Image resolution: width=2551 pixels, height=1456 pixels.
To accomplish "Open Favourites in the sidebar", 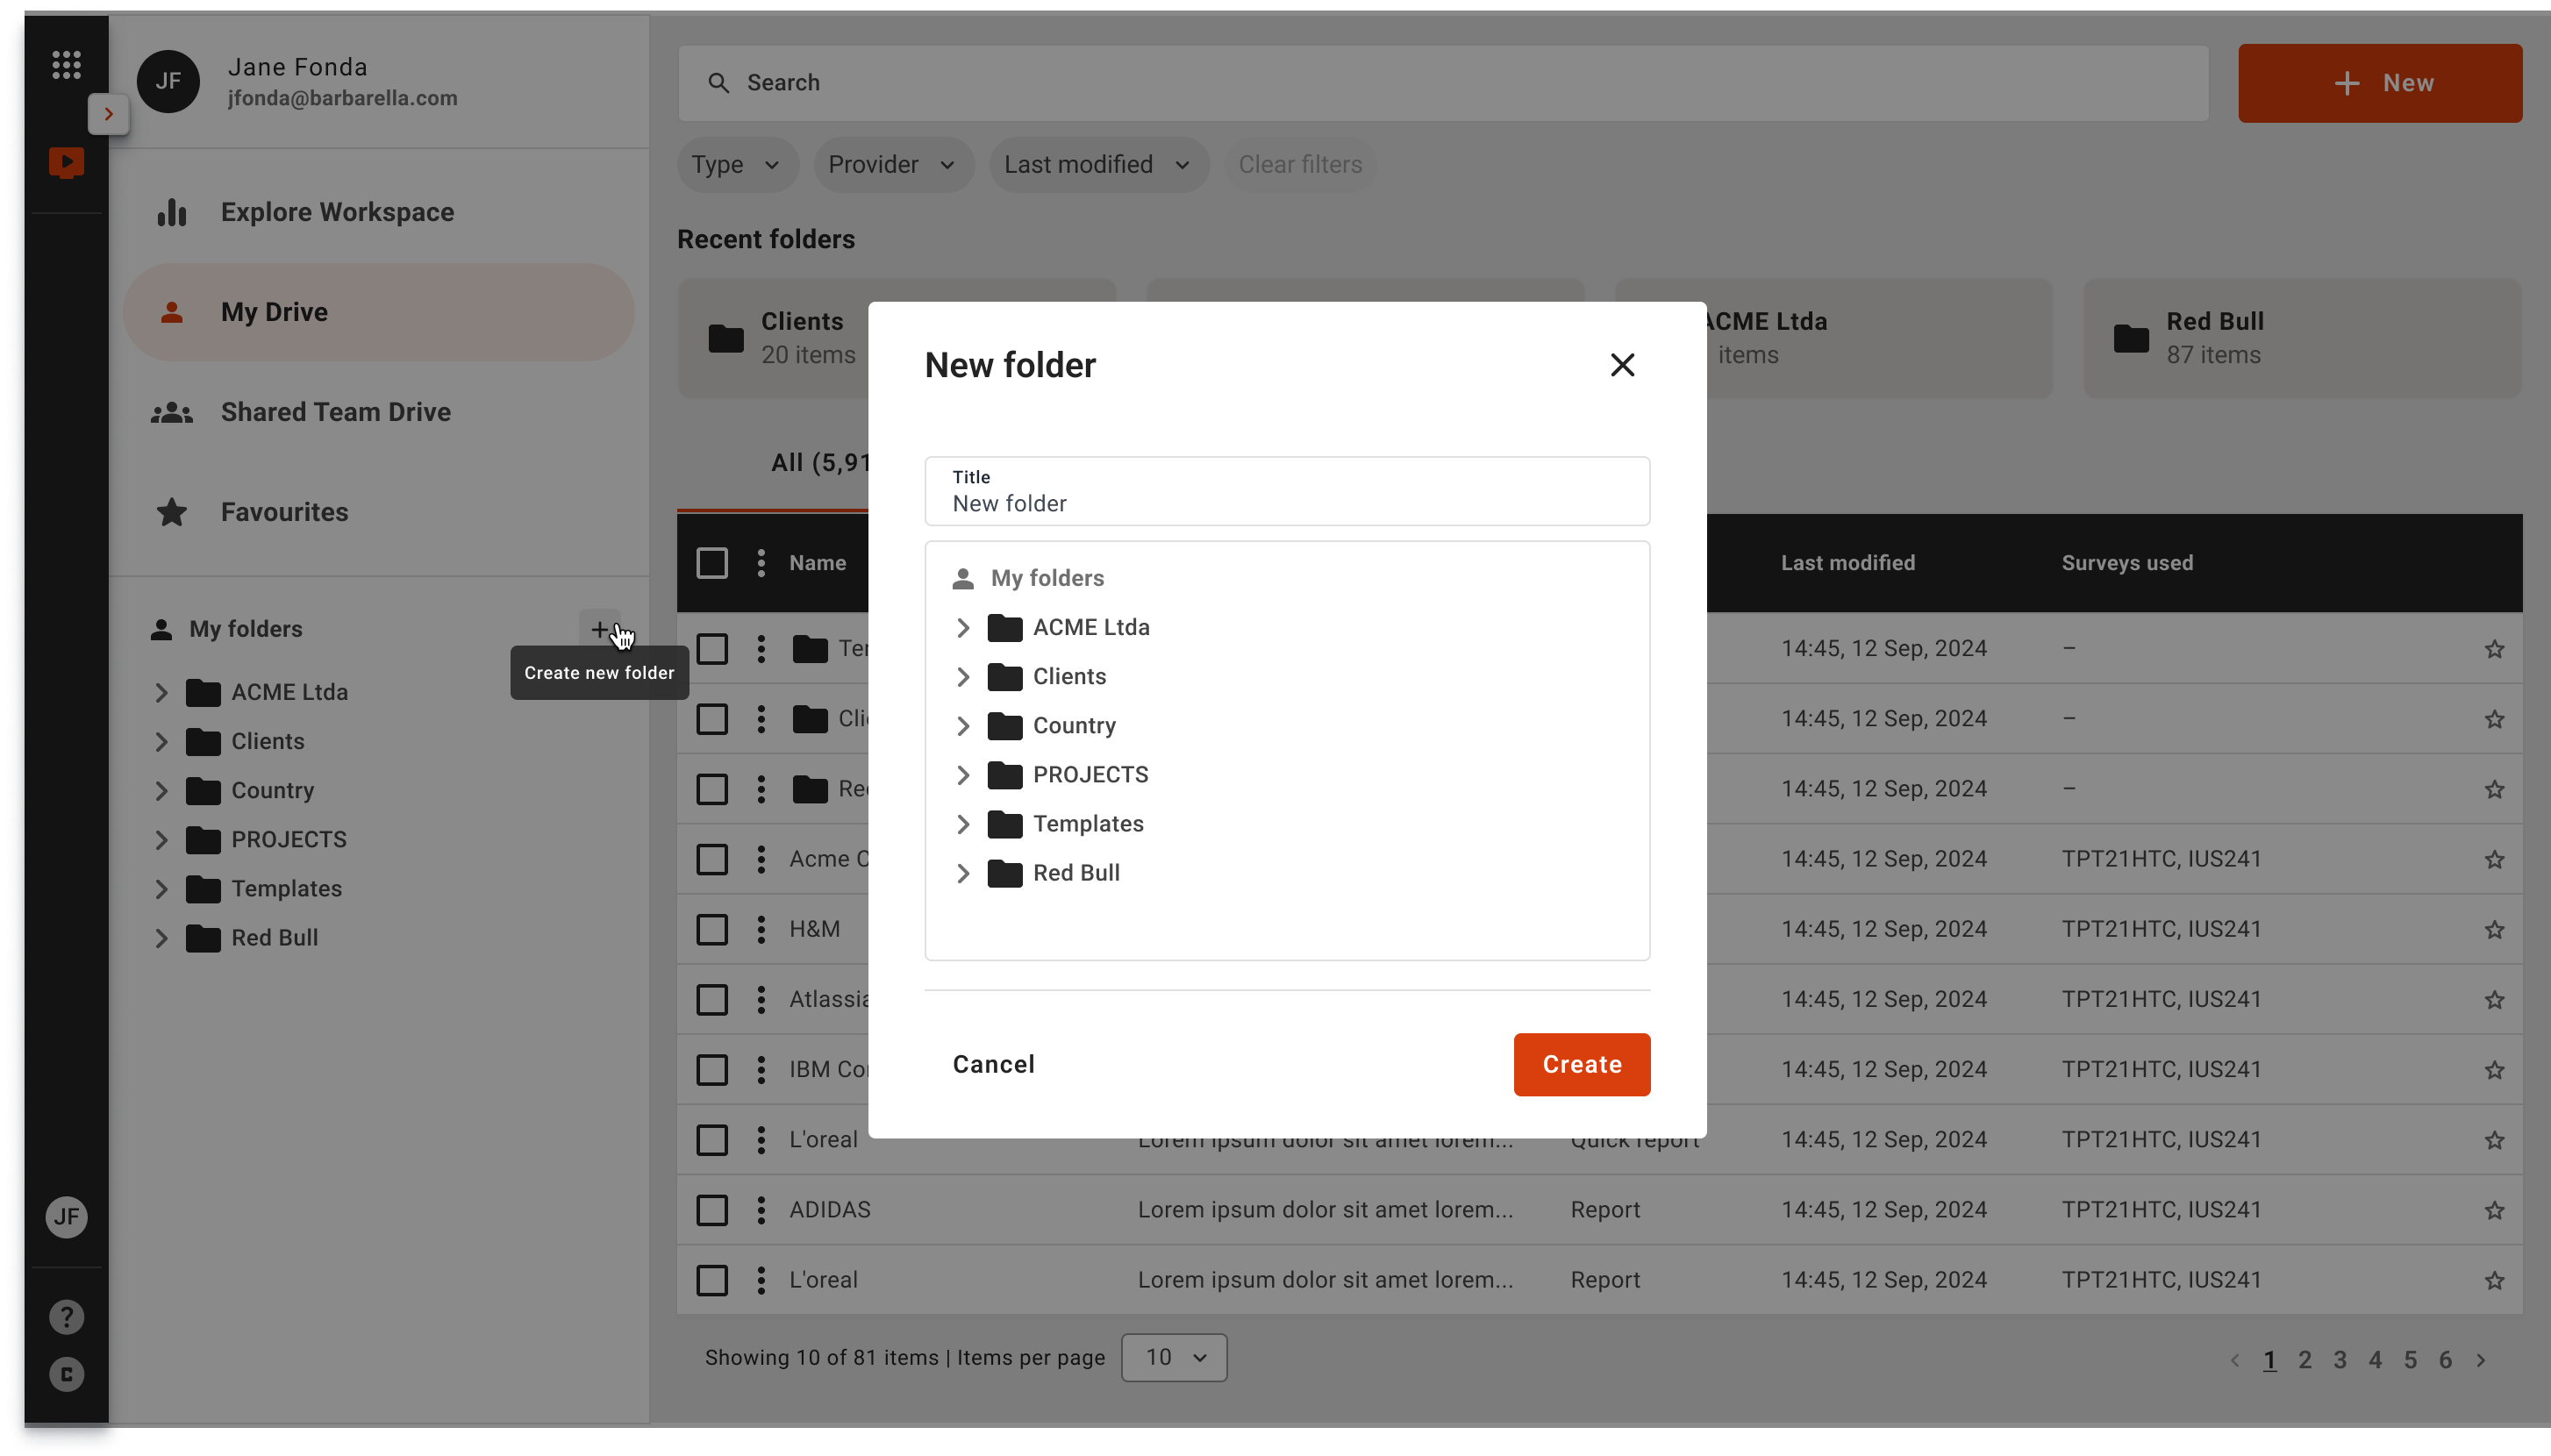I will [x=284, y=512].
